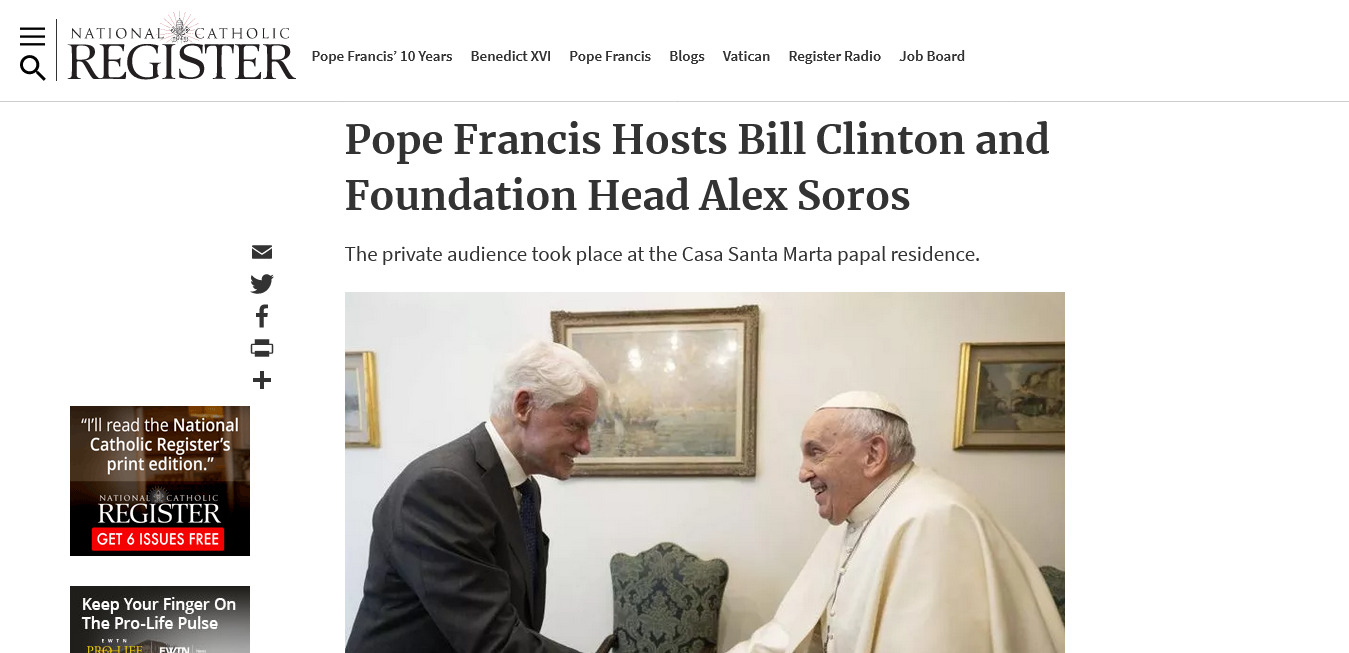Viewport: 1349px width, 653px height.
Task: Click the Clinton and Pope Francis photo
Action: (x=705, y=472)
